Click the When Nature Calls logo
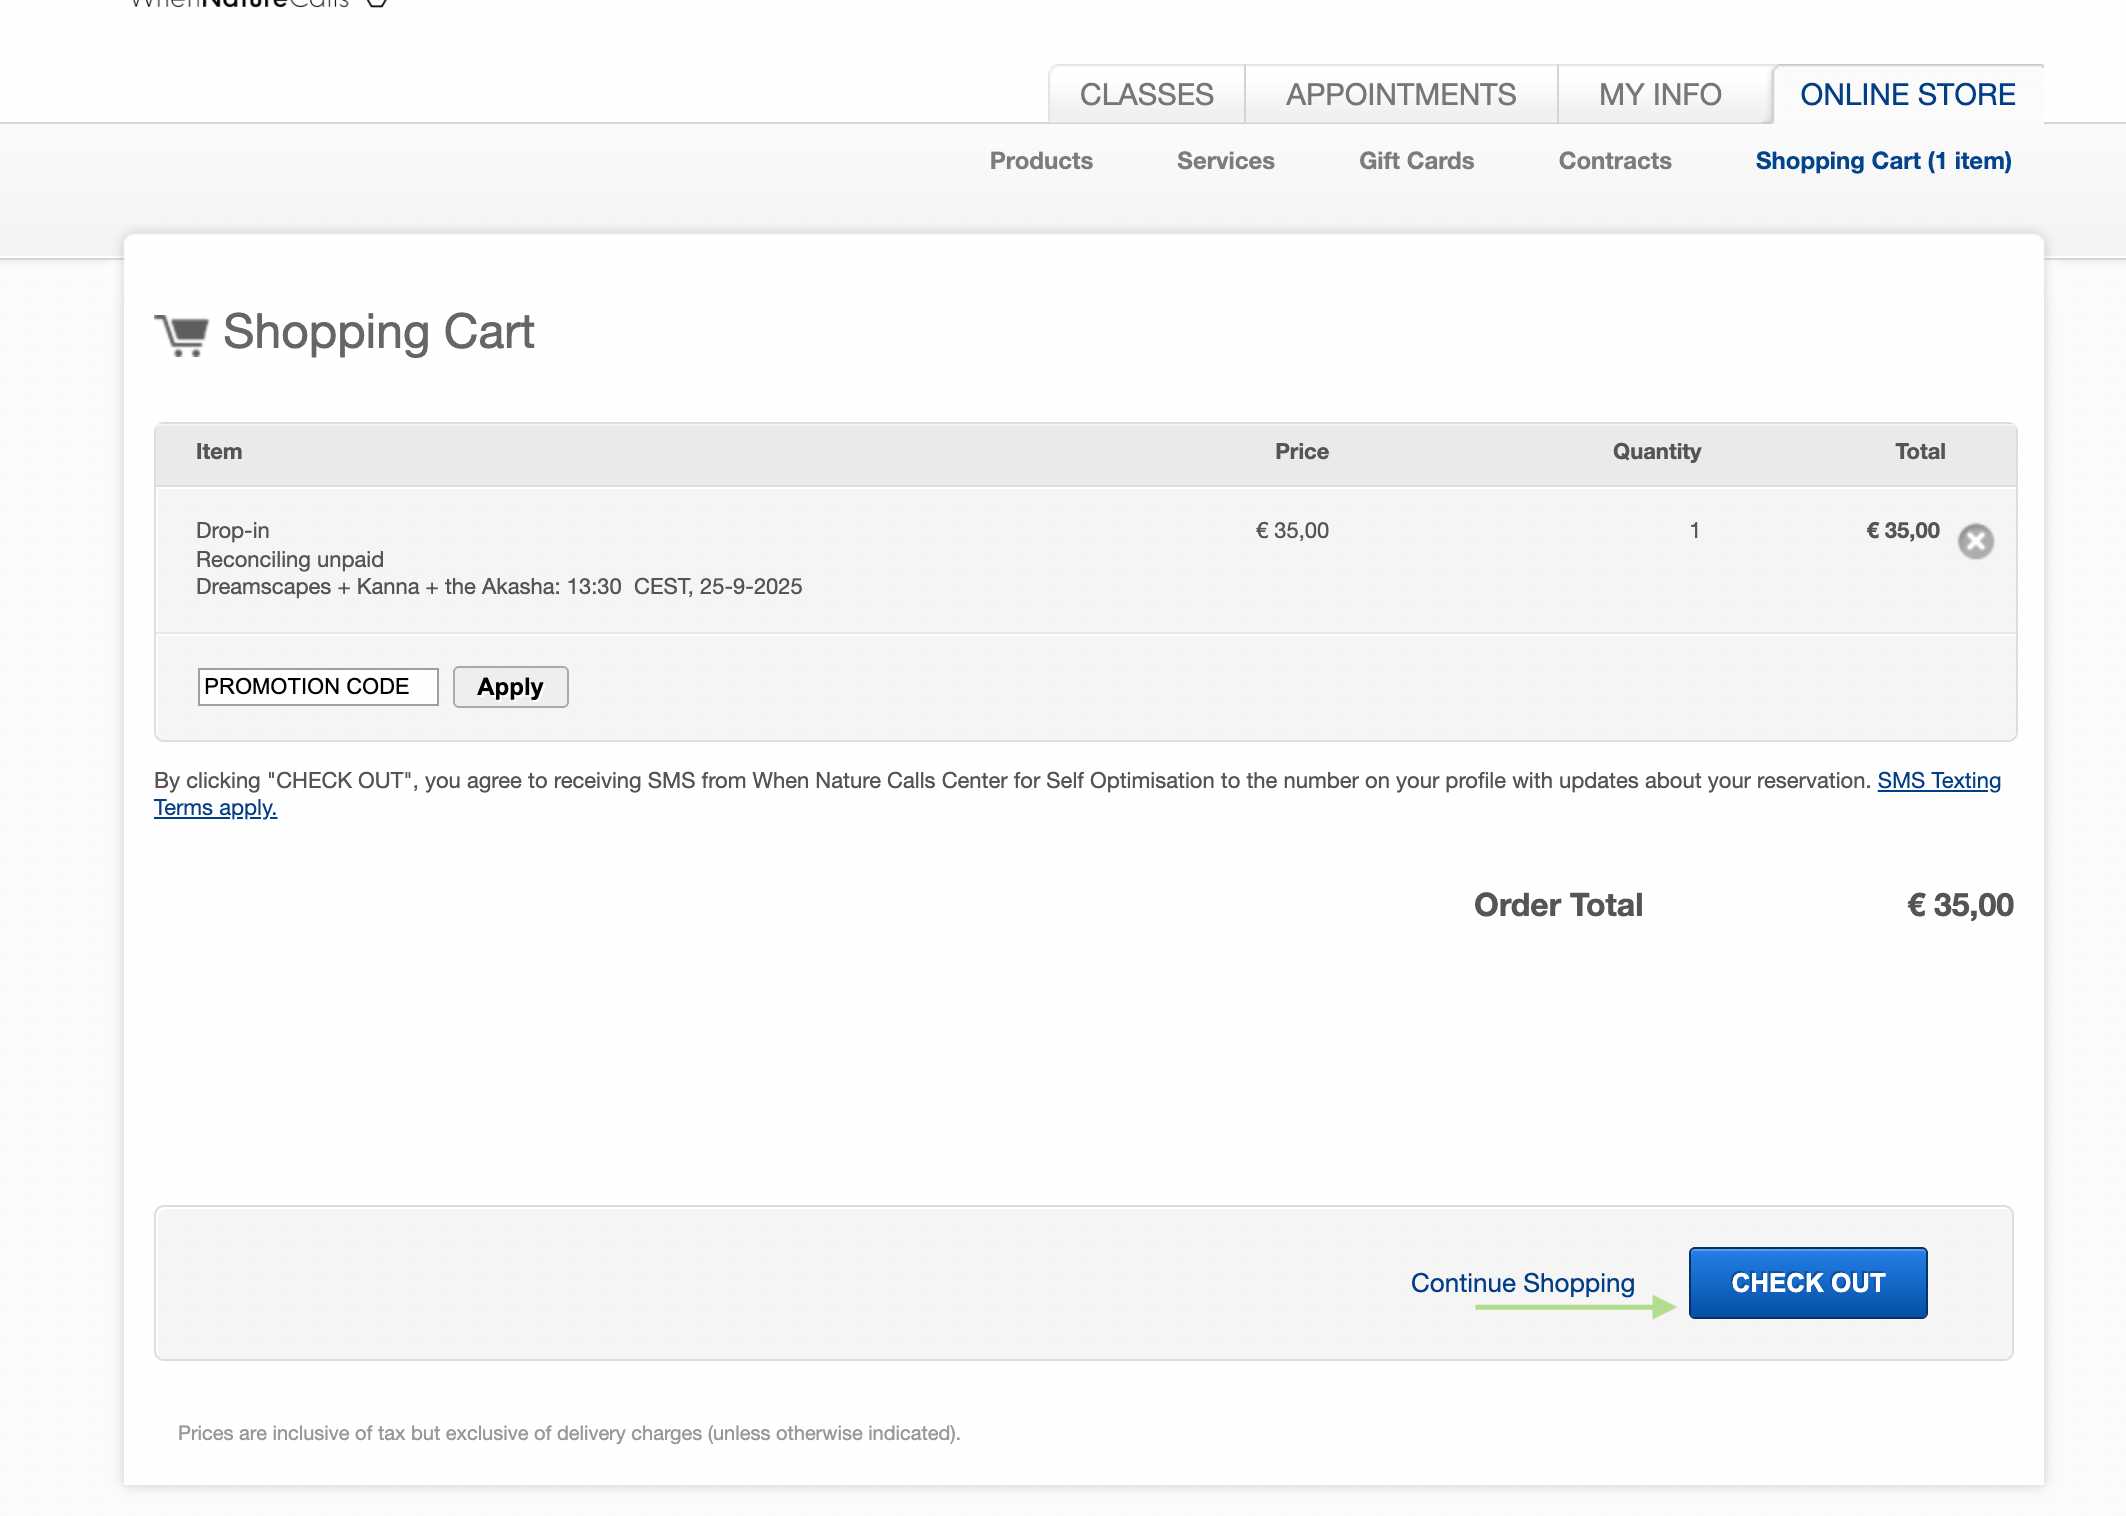The height and width of the screenshot is (1516, 2126). point(240,4)
